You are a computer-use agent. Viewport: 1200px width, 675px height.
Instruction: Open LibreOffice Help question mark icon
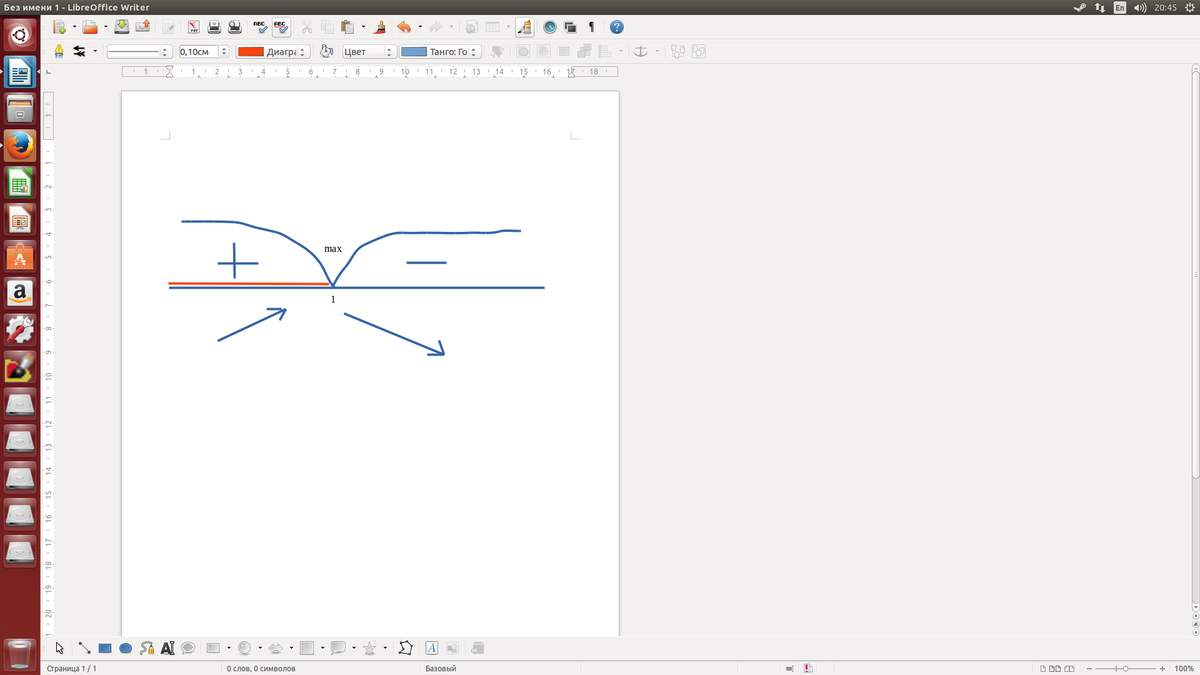tap(617, 27)
